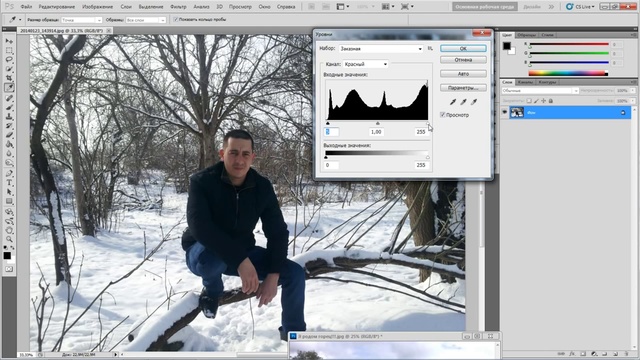Click the Авто button in Levels
Screen dimensions: 640x360
point(463,74)
